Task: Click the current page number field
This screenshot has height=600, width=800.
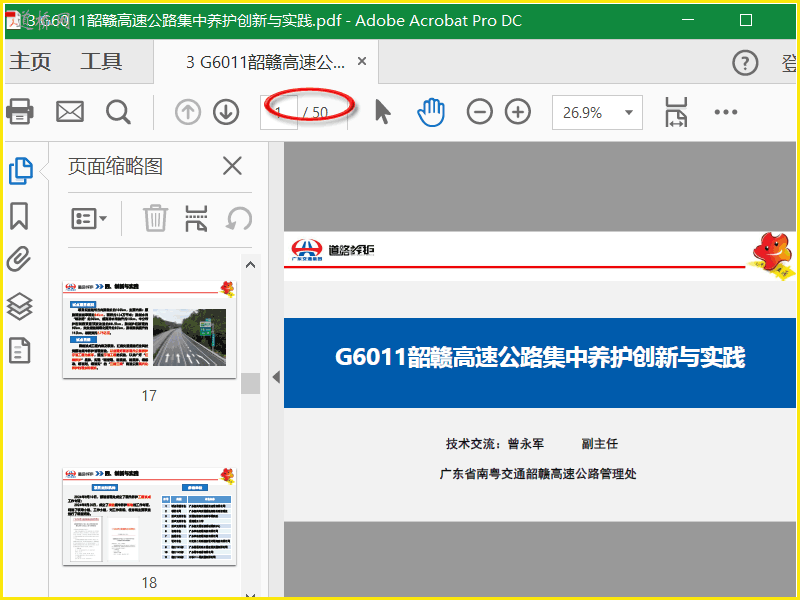Action: pos(279,112)
